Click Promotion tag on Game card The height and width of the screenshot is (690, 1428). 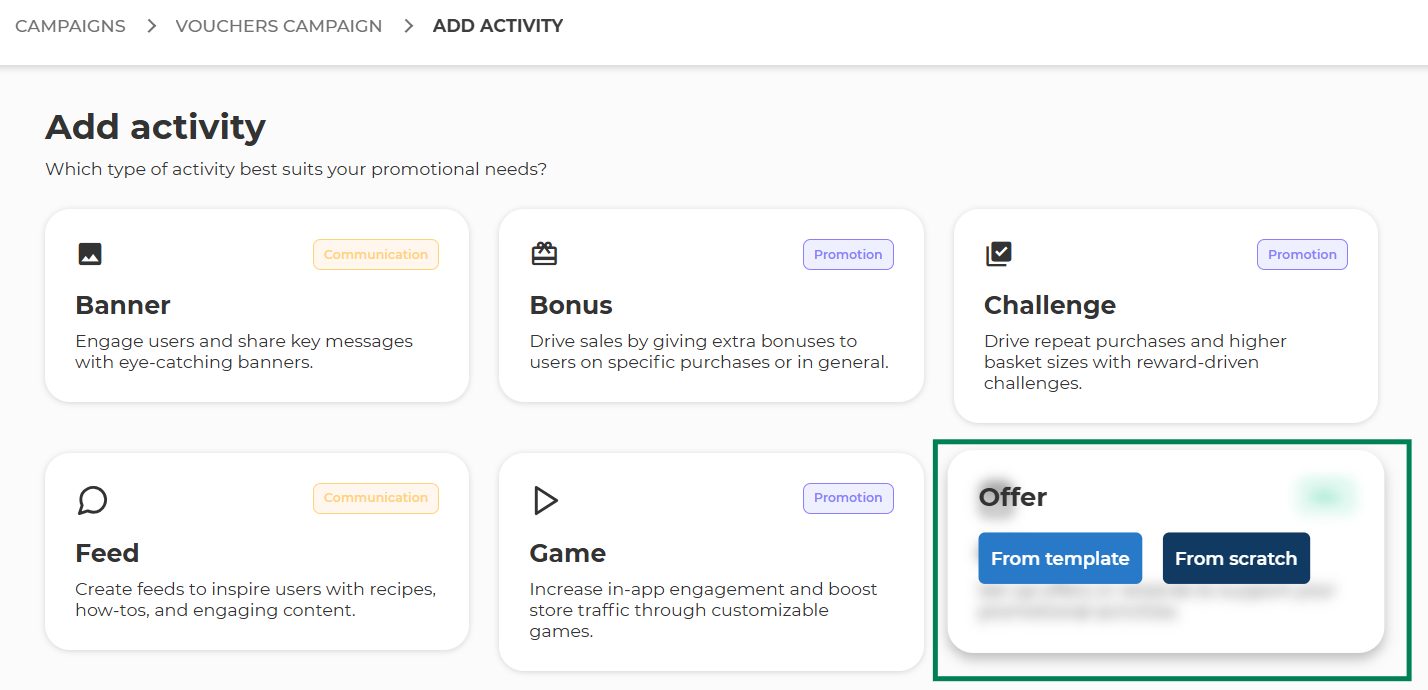(848, 498)
